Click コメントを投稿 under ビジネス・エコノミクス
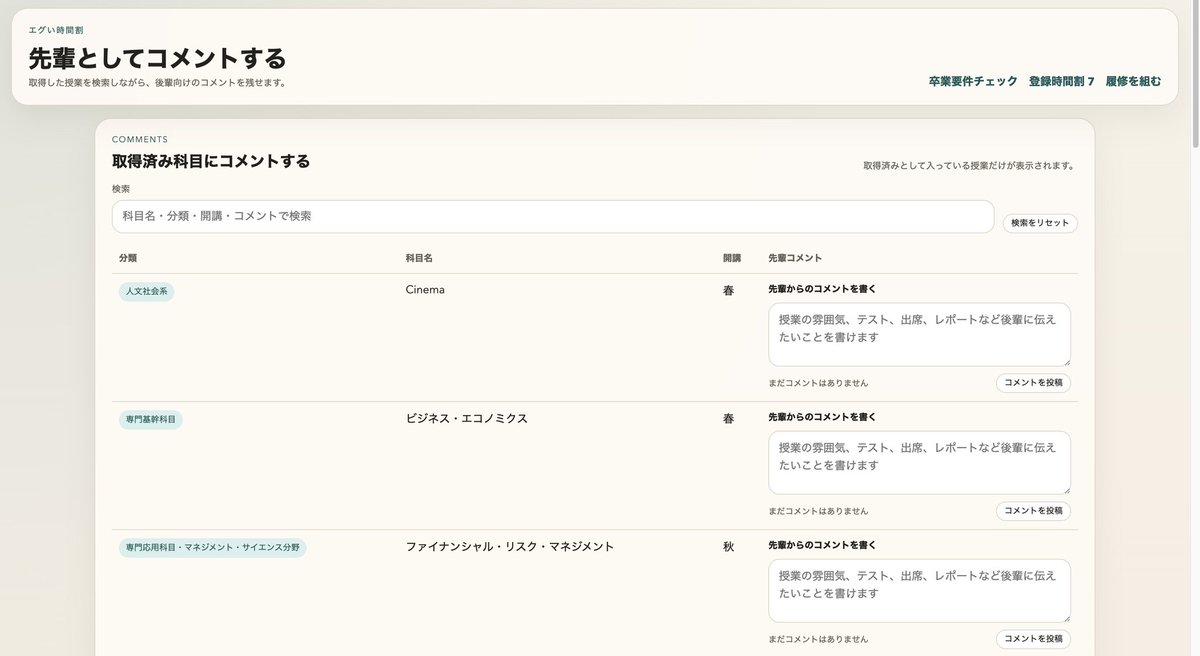This screenshot has height=656, width=1200. (1032, 510)
